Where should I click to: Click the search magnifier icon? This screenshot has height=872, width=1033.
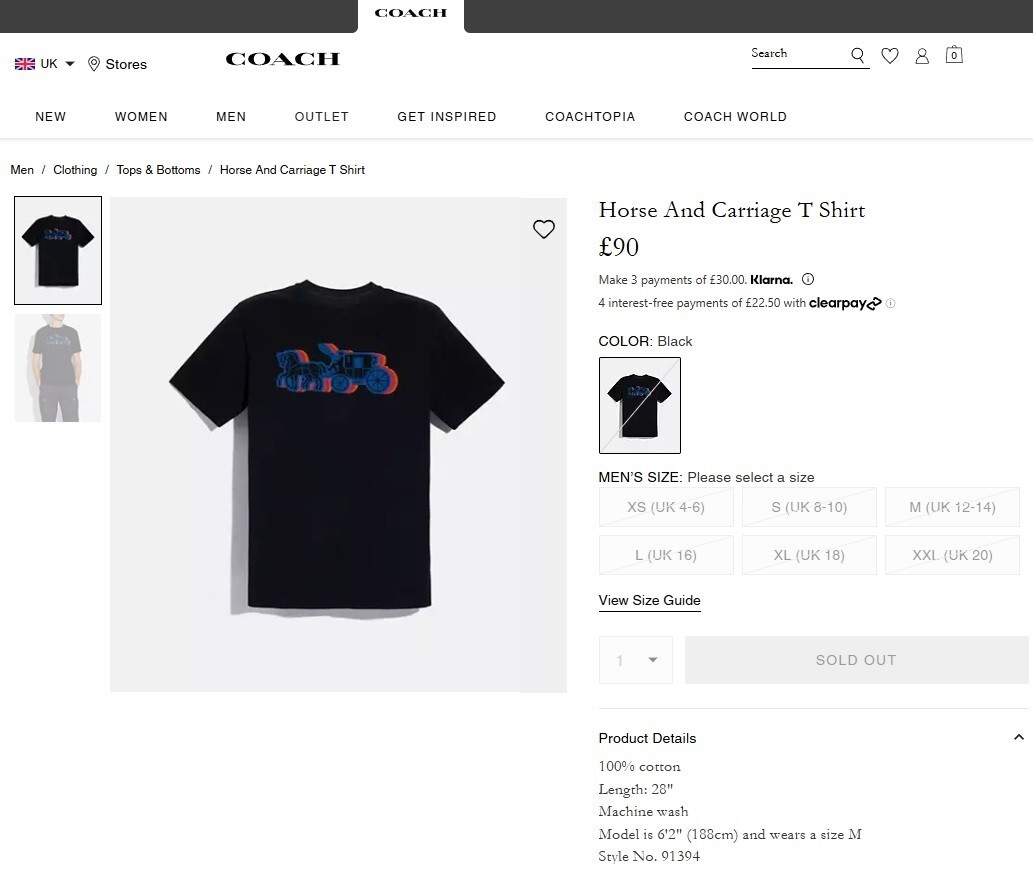(x=857, y=55)
